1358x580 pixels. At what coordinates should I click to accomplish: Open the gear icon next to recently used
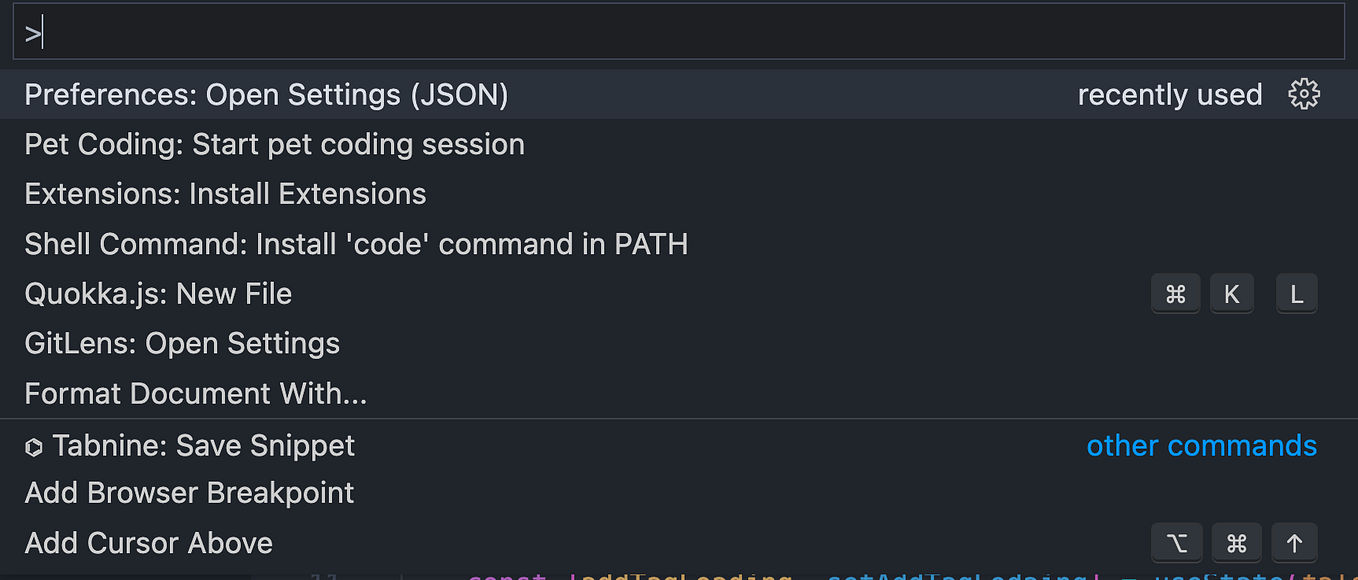(x=1305, y=93)
